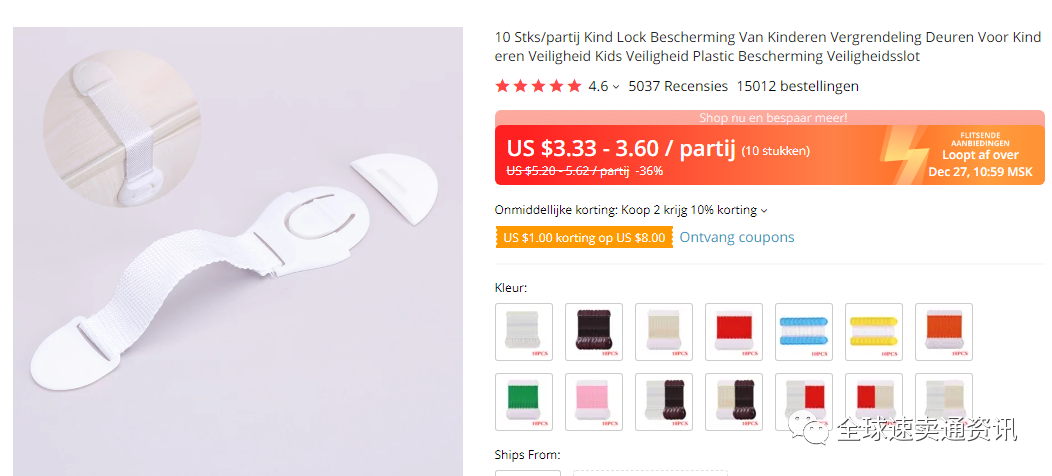Click the red star rating icons
Viewport: 1052px width, 476px height.
pyautogui.click(x=538, y=86)
